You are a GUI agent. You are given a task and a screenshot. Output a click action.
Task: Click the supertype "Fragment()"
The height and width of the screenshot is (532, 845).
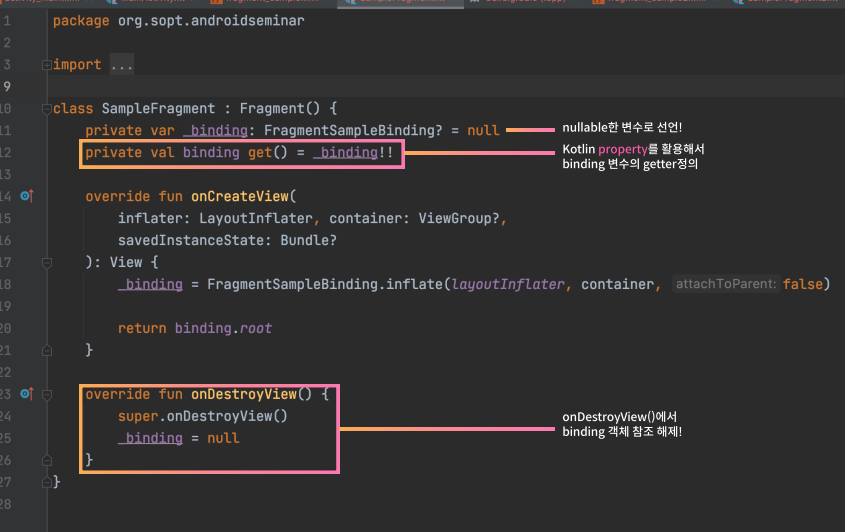click(x=280, y=108)
